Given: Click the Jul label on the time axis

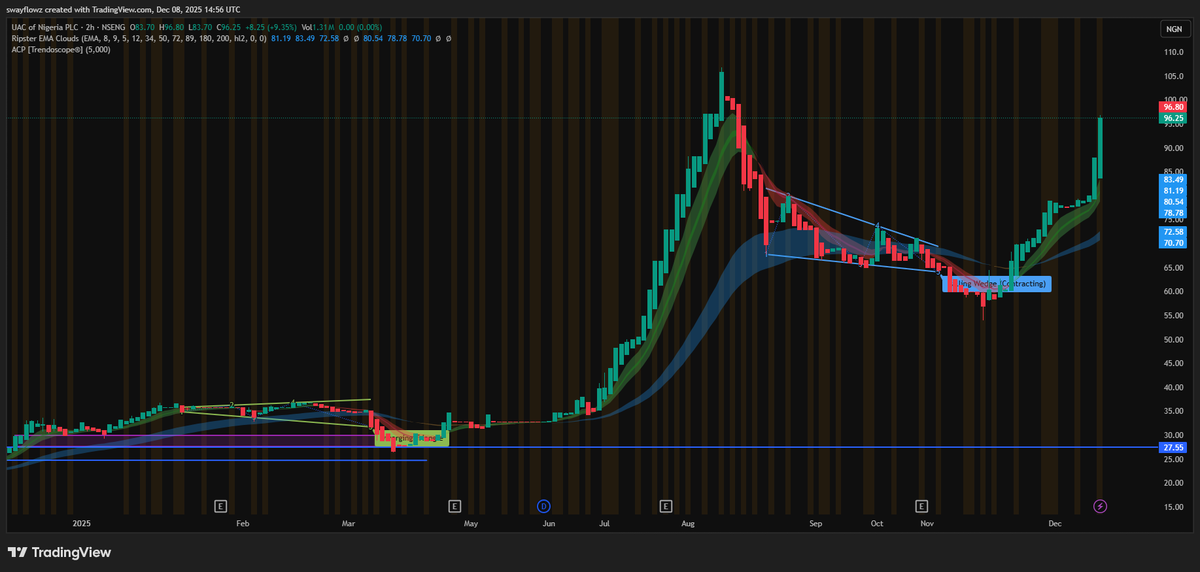Looking at the screenshot, I should (604, 523).
